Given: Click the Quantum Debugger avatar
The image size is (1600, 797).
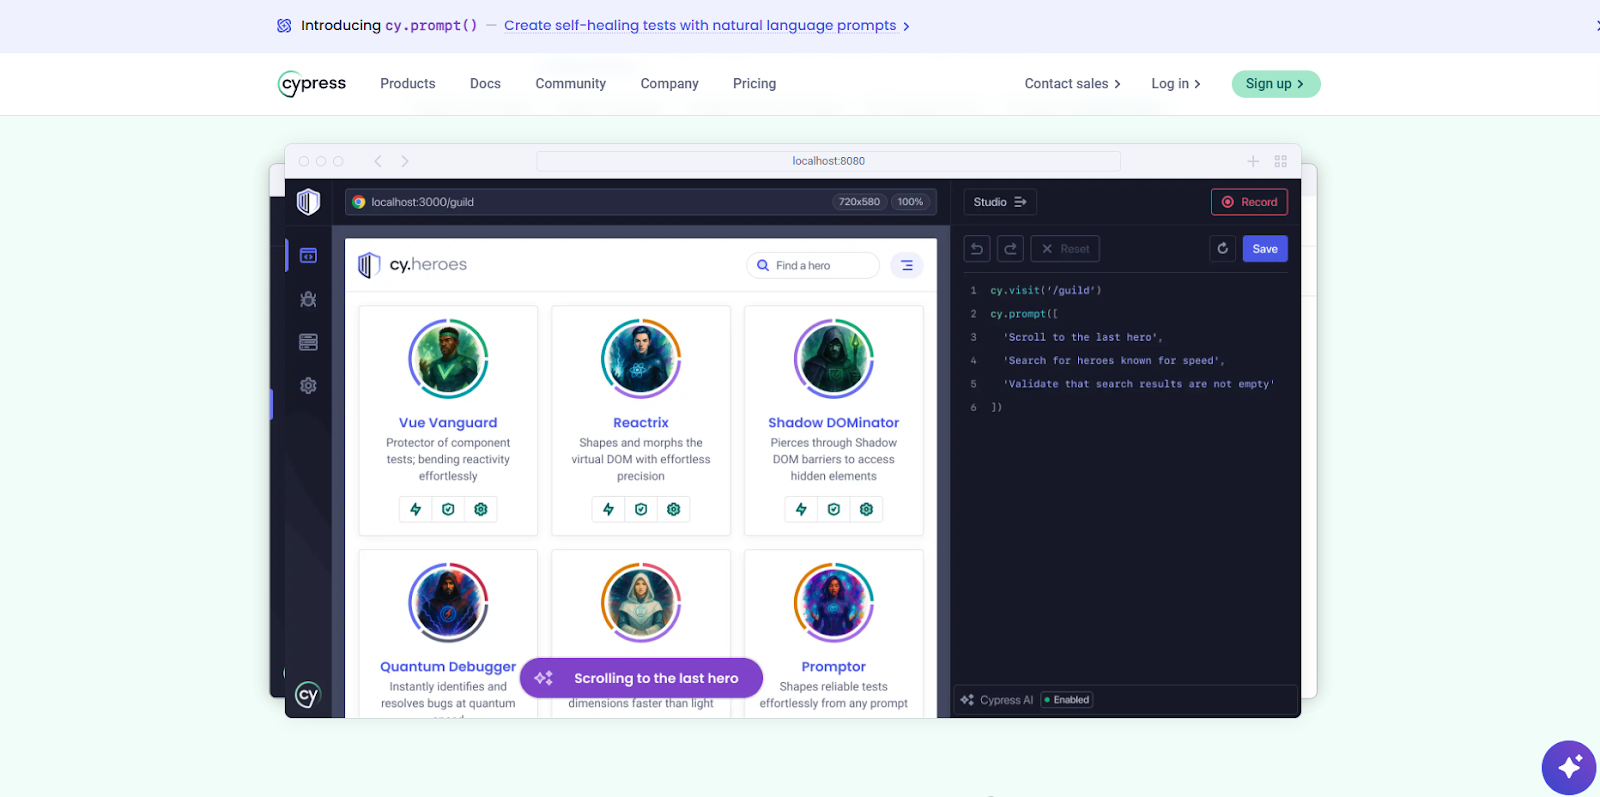Looking at the screenshot, I should (448, 603).
